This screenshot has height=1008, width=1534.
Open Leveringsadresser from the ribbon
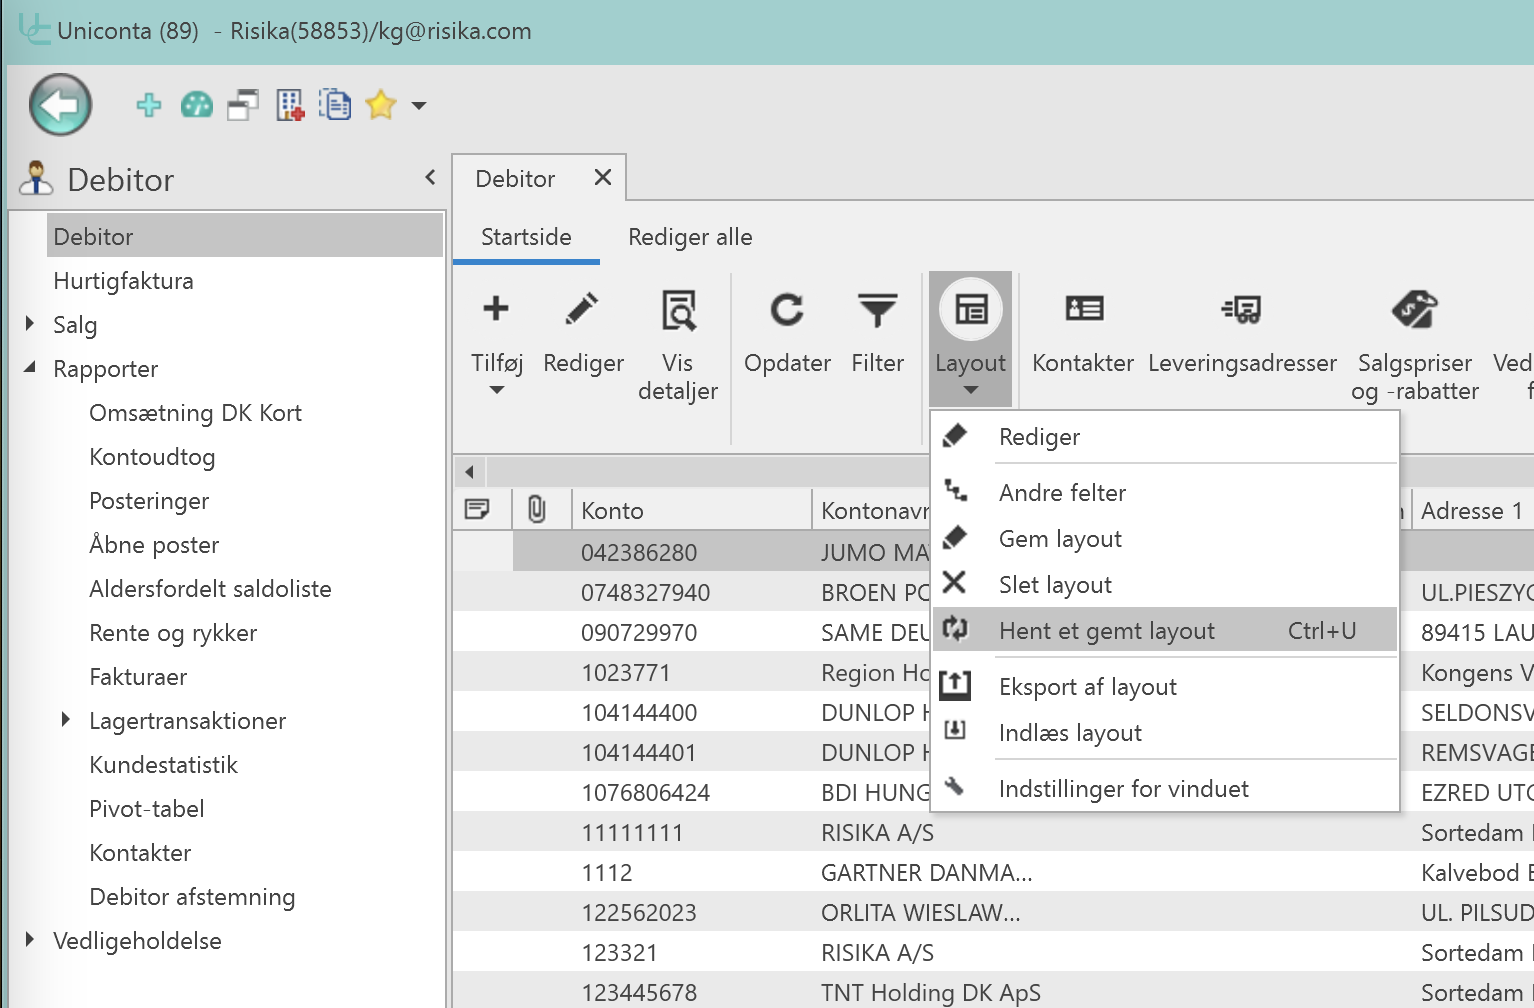click(x=1242, y=309)
